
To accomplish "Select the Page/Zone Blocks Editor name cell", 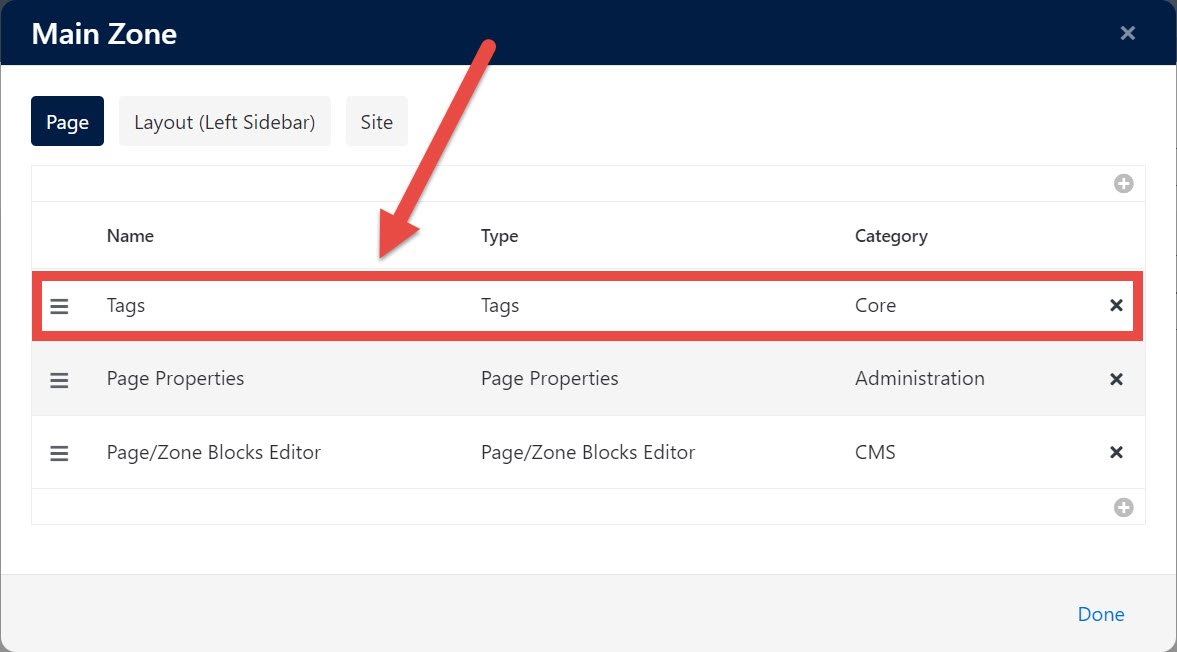I will 213,452.
